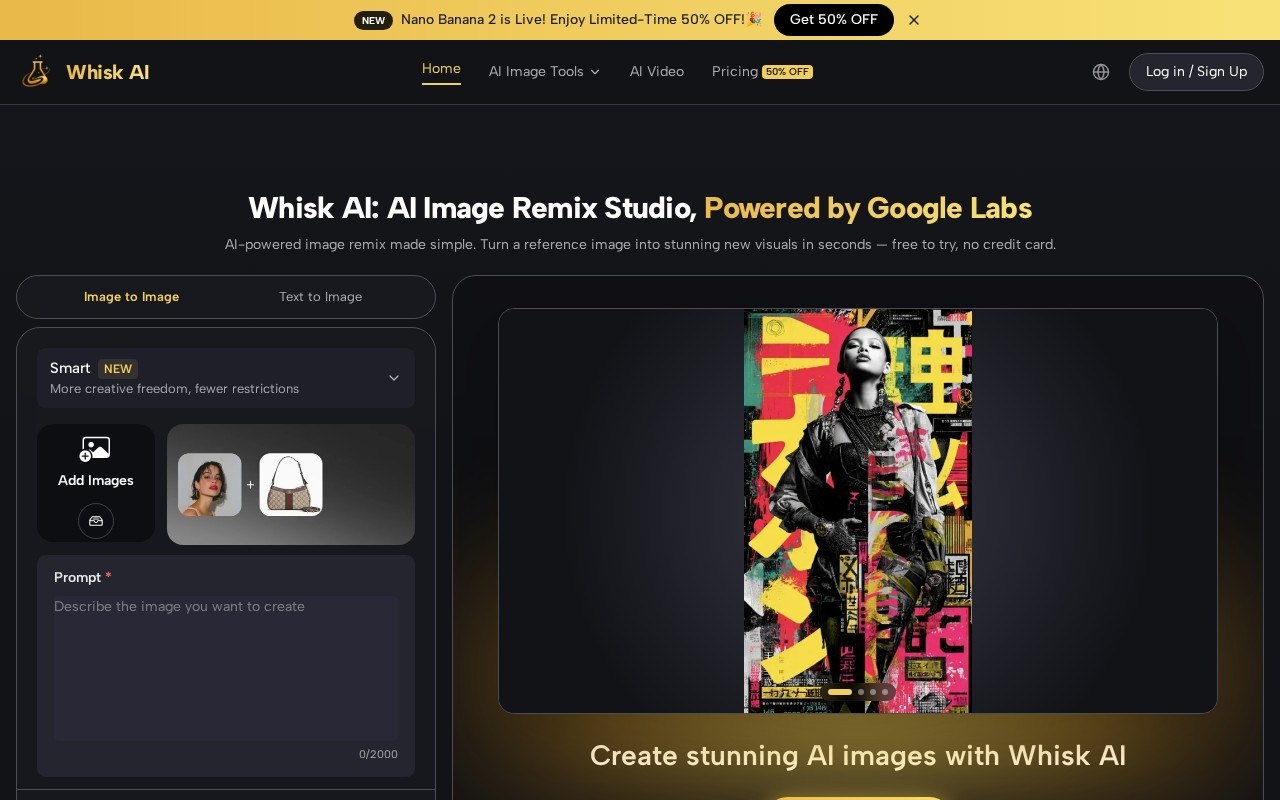
Task: Click the 'Powered by Google Labs' heading text
Action: point(868,208)
